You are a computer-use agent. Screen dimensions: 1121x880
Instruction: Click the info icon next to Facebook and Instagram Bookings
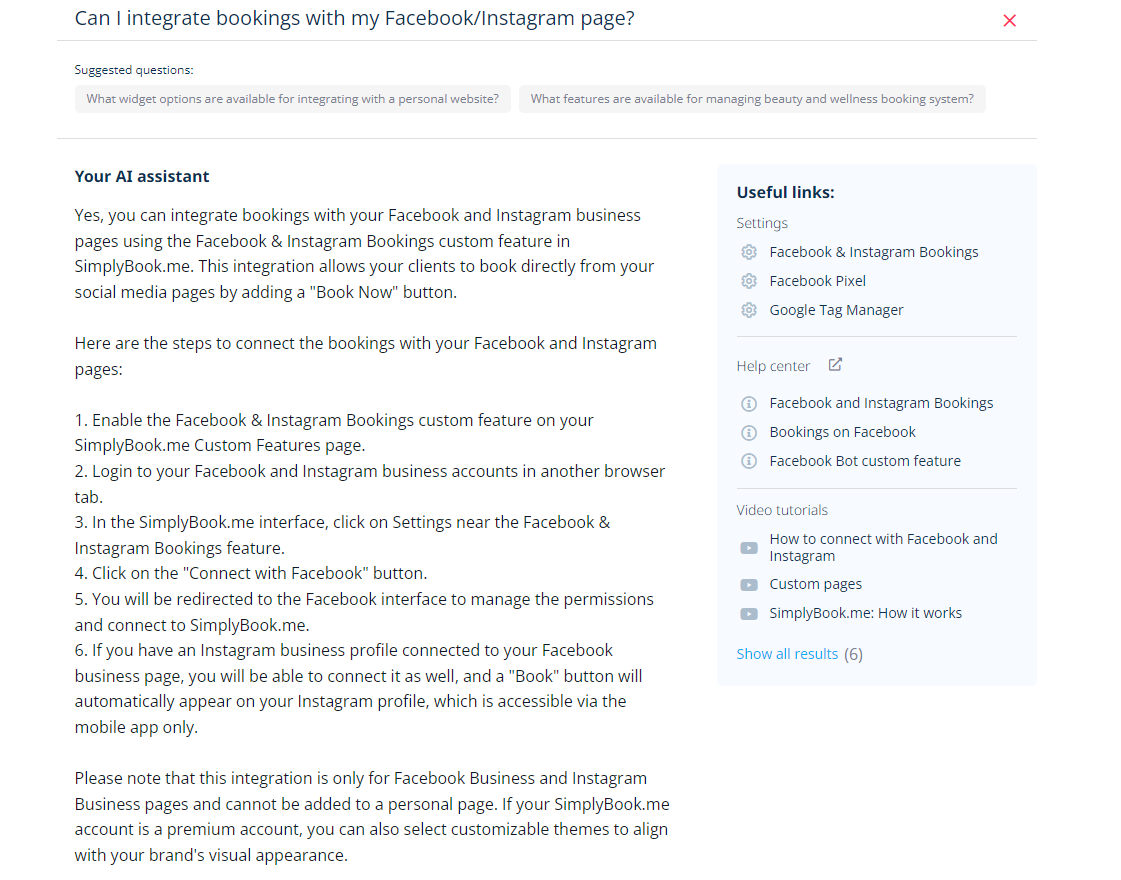click(x=749, y=403)
